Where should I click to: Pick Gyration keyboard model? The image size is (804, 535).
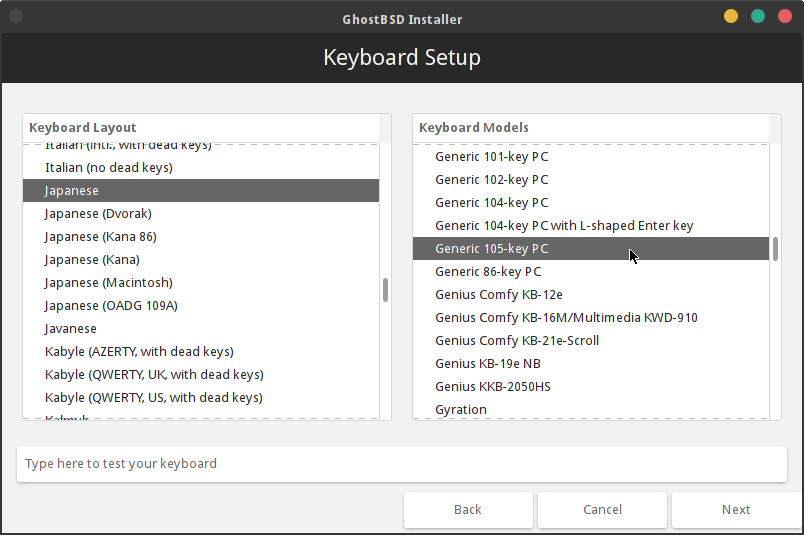(461, 410)
